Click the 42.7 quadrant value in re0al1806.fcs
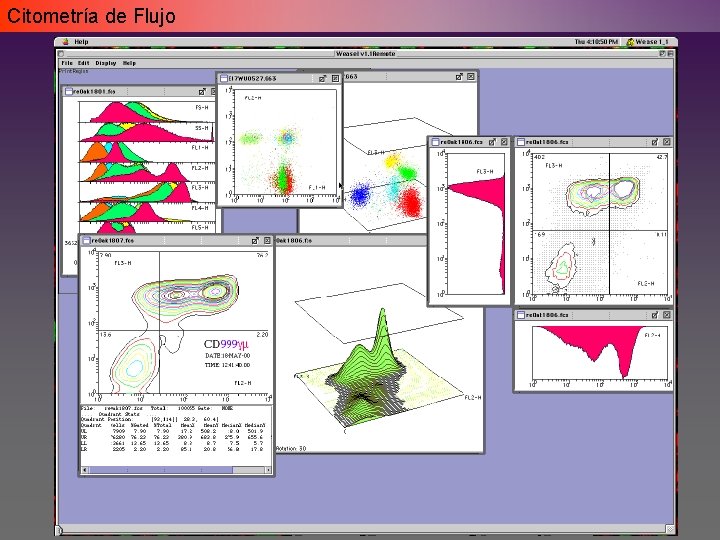Screen dimensions: 720x540 point(662,157)
